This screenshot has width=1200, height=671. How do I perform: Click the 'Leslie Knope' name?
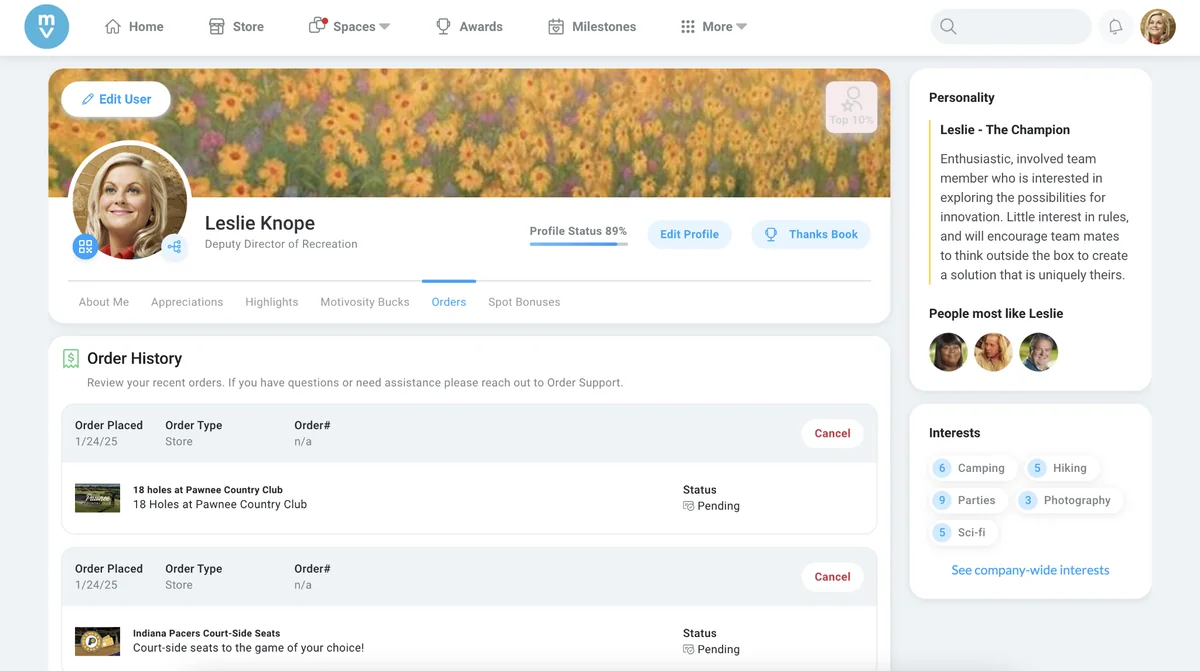coord(260,223)
